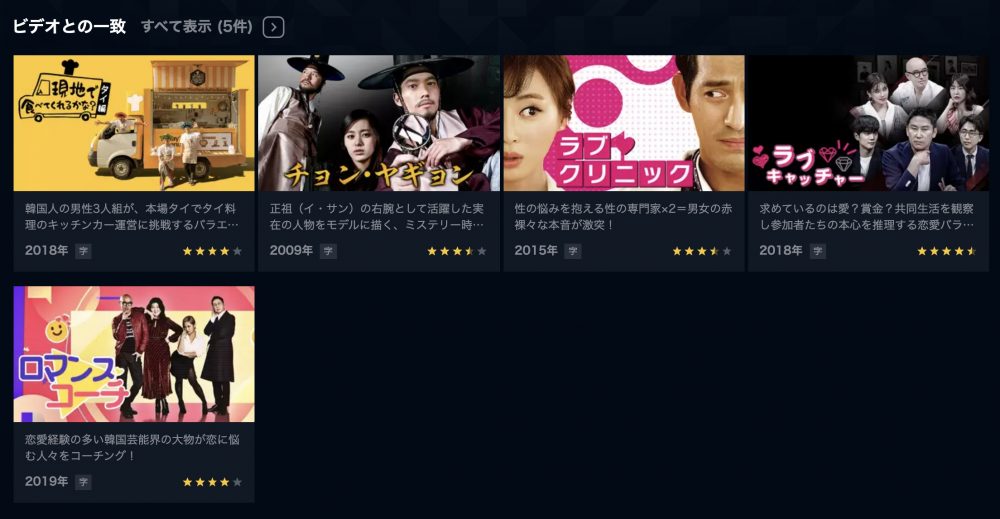Click the star rating on the ラブクリニック card
Viewport: 1000px width, 519px height.
702,251
